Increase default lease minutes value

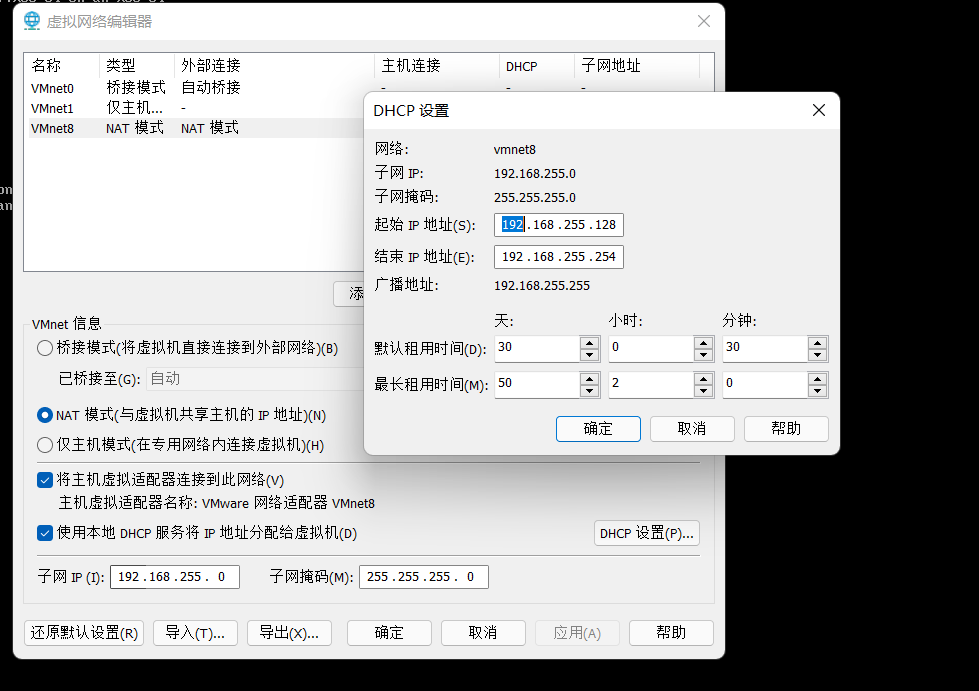point(817,343)
